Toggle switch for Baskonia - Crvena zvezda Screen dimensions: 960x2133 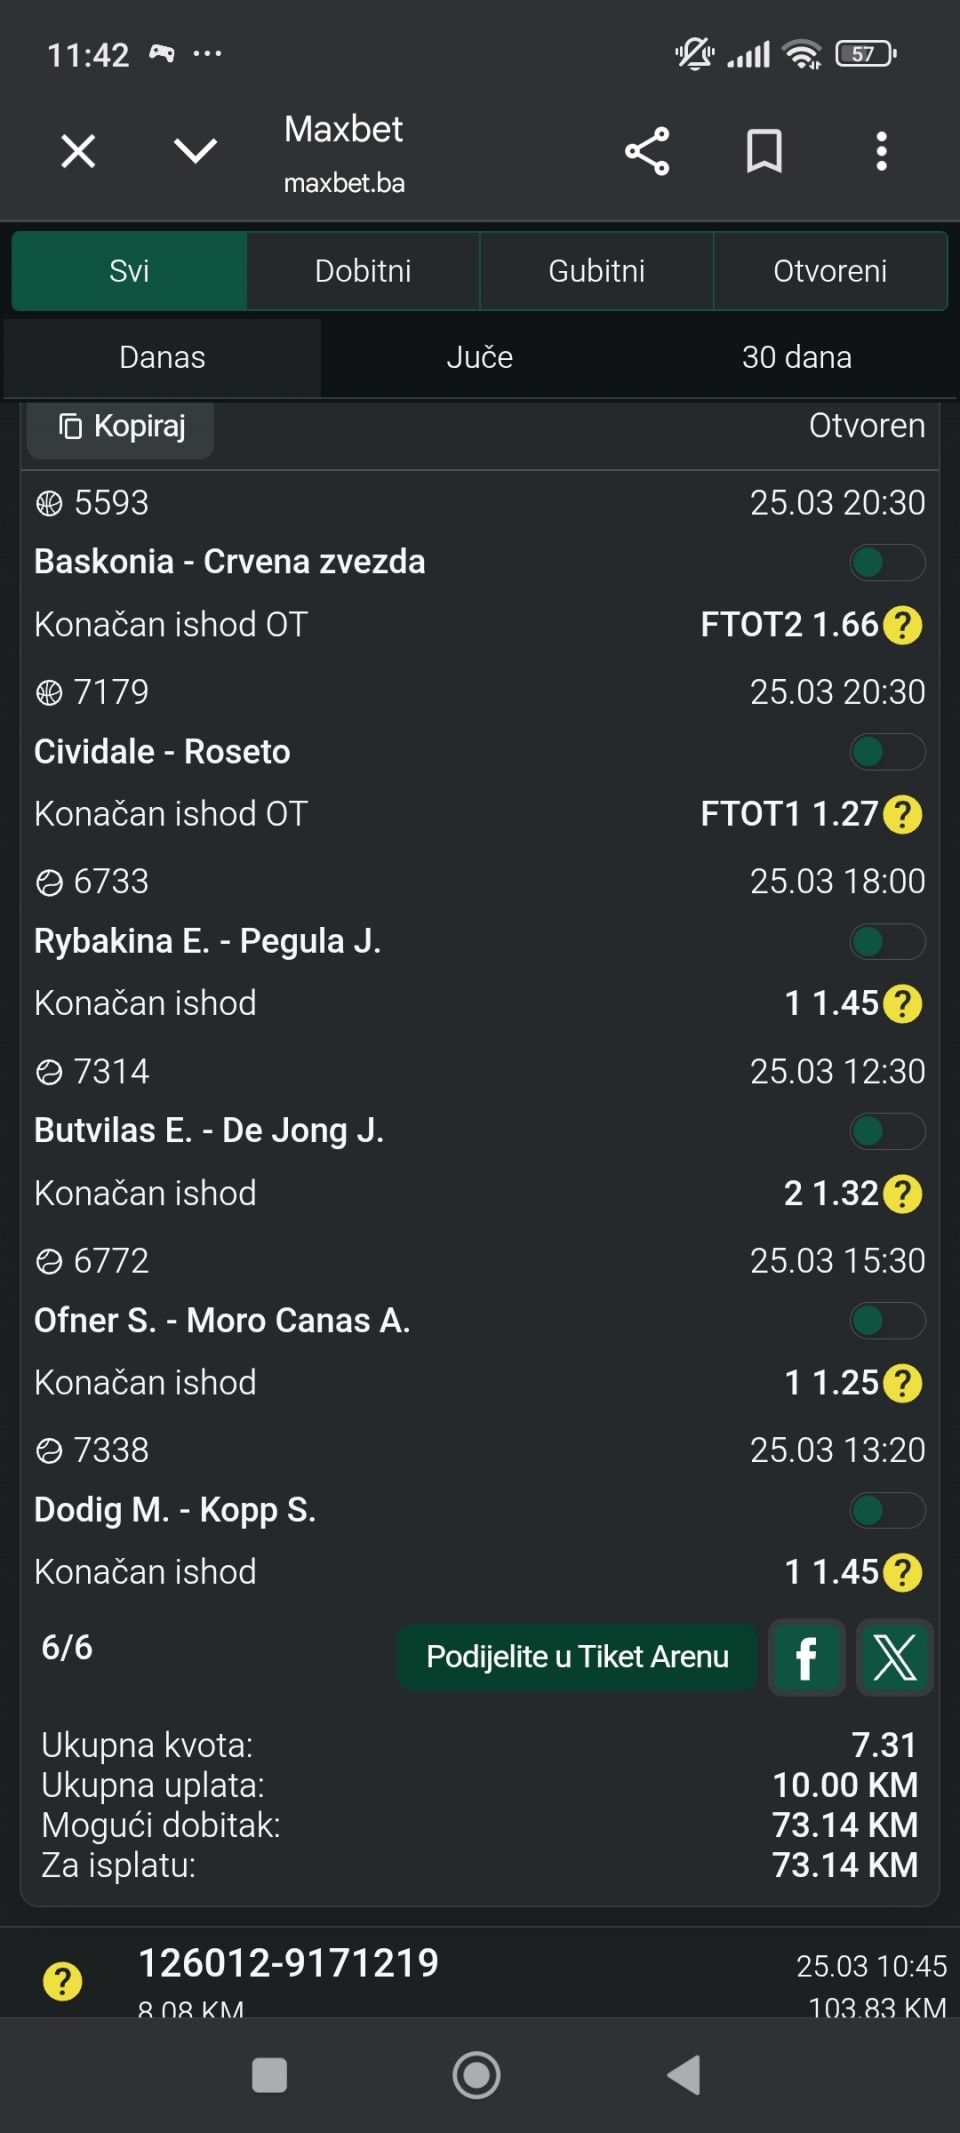click(x=887, y=562)
